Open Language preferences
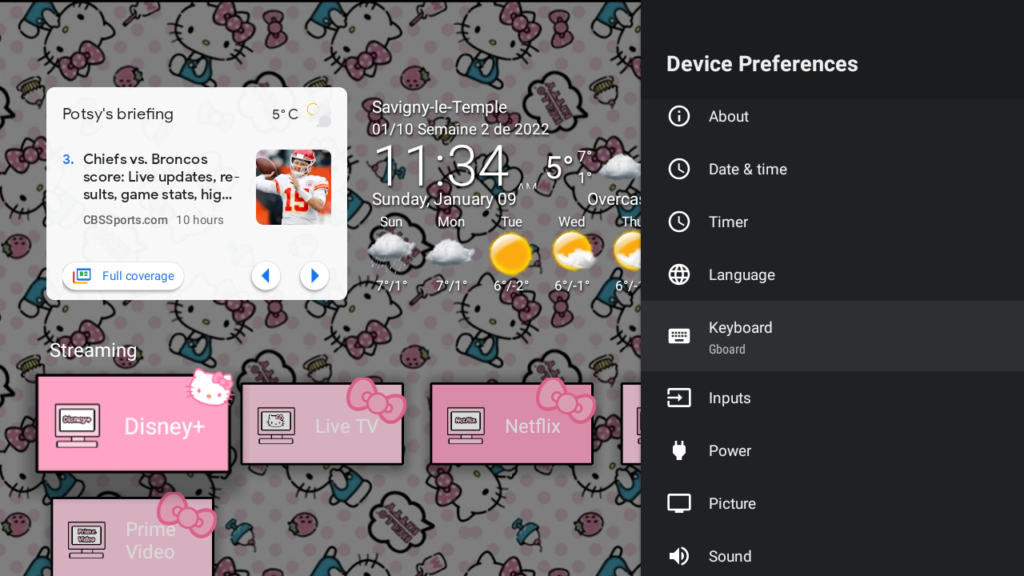 [x=832, y=275]
